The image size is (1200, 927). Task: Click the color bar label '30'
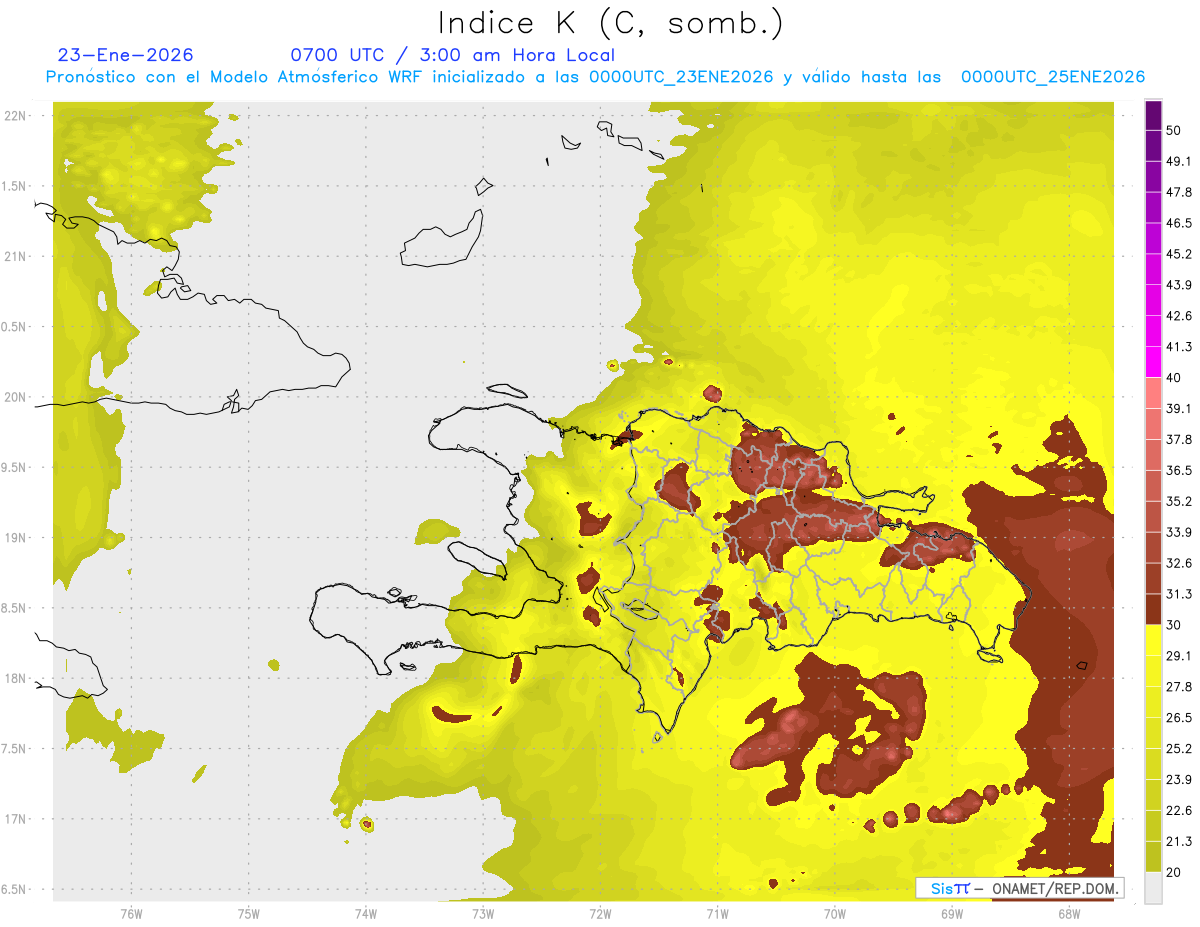[1174, 625]
